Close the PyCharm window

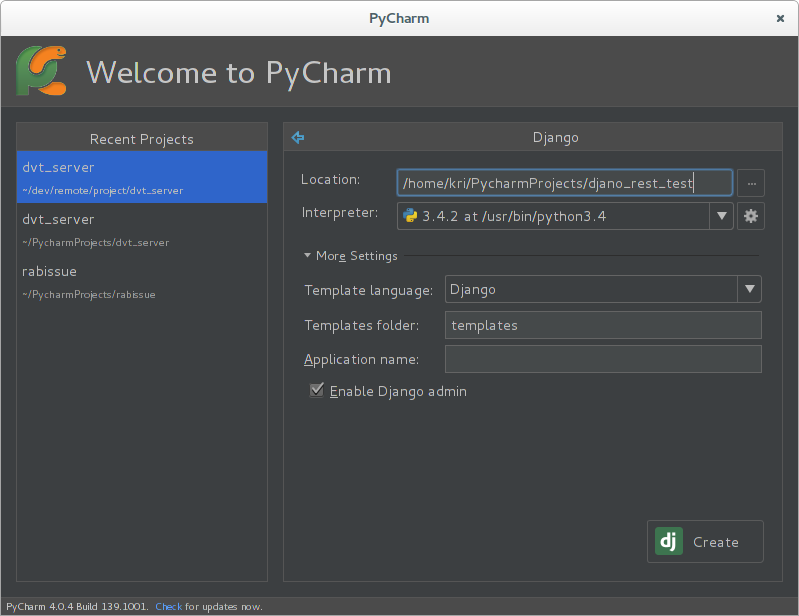tap(780, 18)
